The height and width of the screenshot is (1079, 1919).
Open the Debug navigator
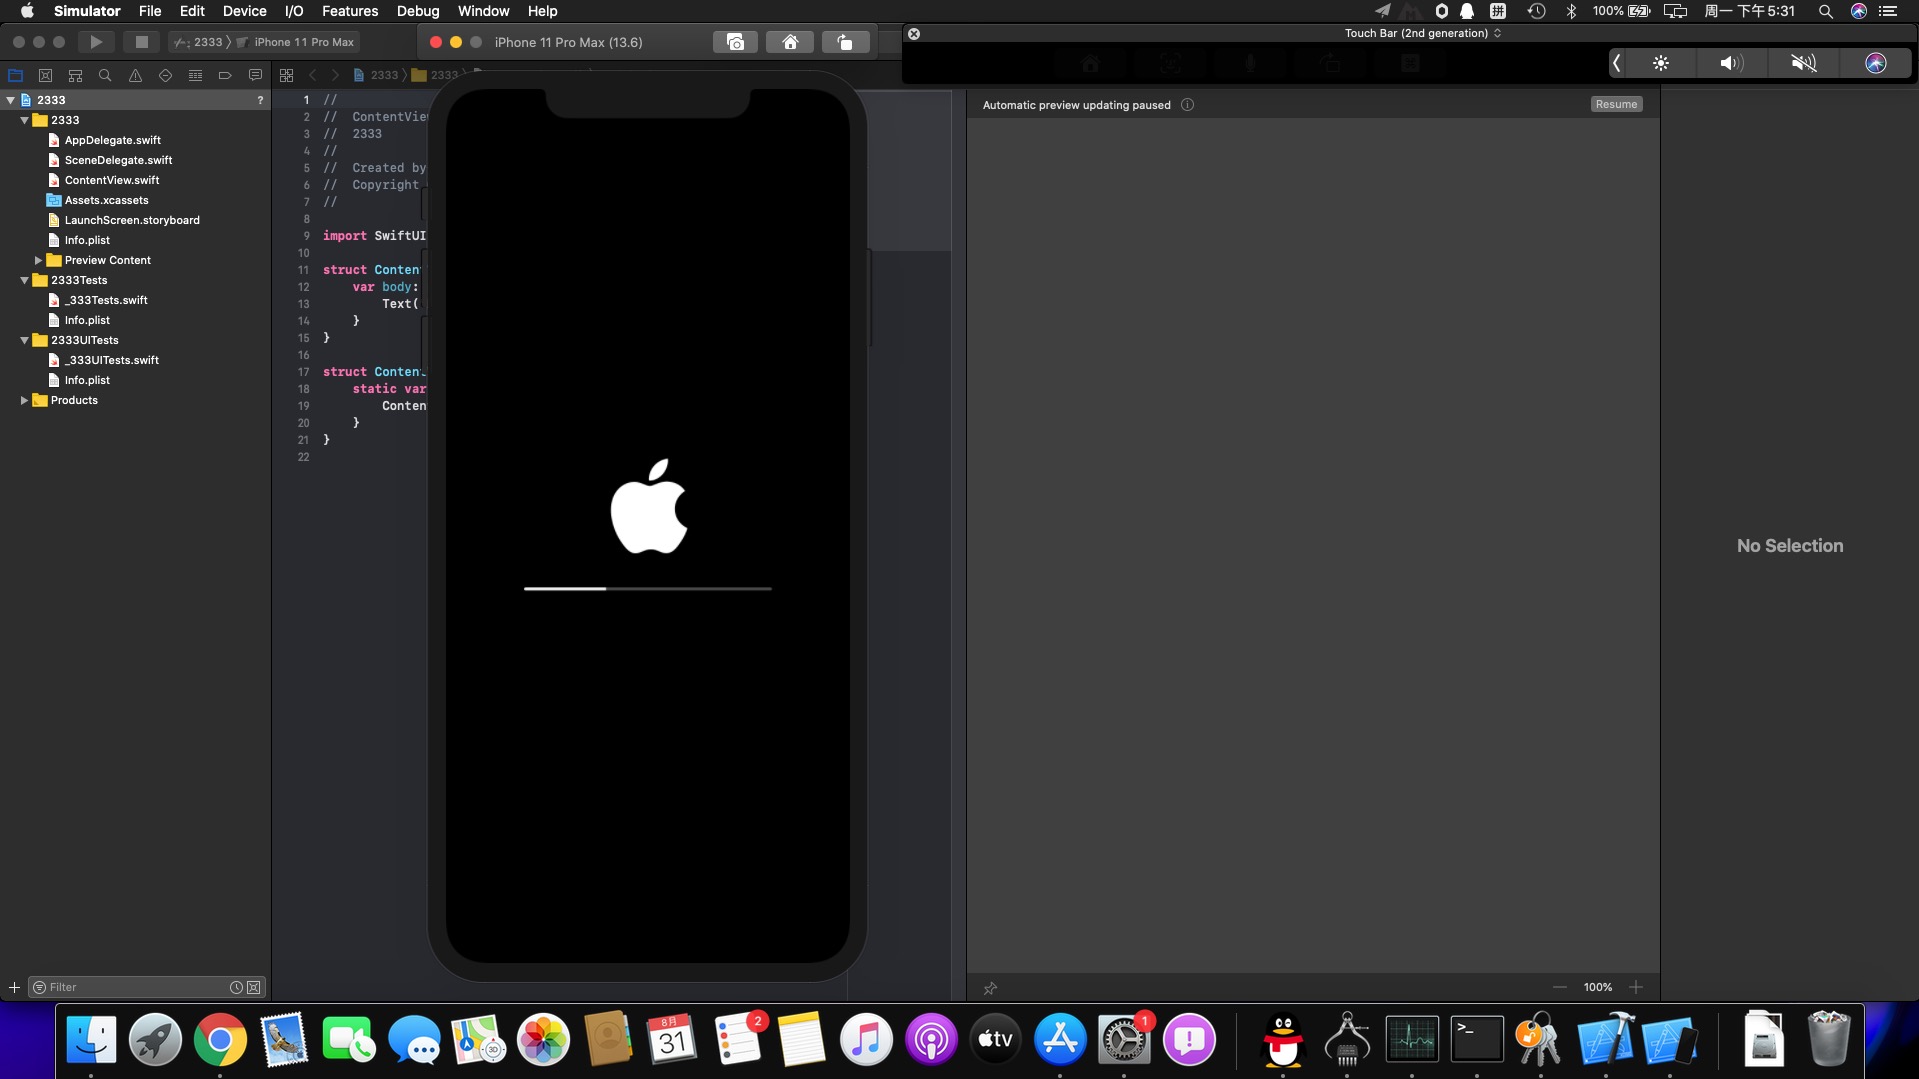click(195, 75)
